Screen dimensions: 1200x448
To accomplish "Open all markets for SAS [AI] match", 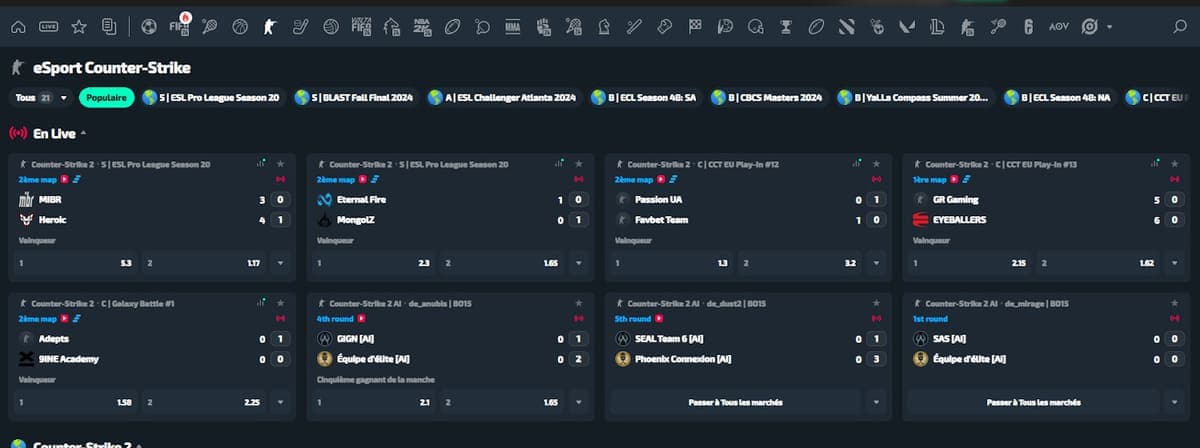I will pos(1033,402).
